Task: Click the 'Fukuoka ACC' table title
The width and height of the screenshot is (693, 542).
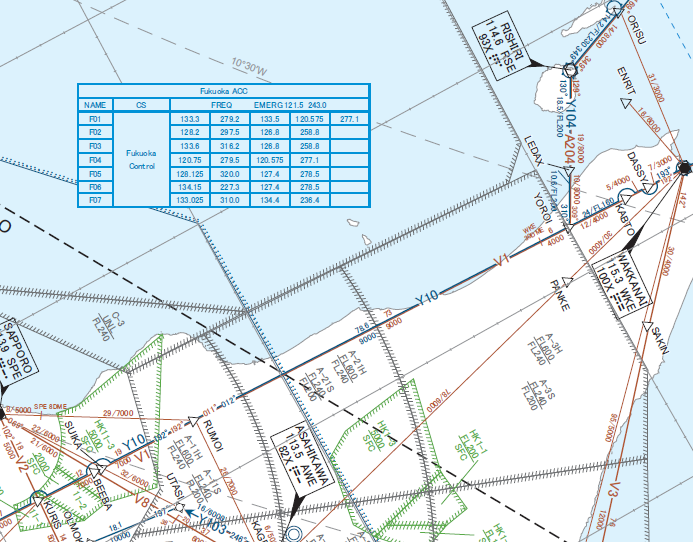Action: point(224,91)
